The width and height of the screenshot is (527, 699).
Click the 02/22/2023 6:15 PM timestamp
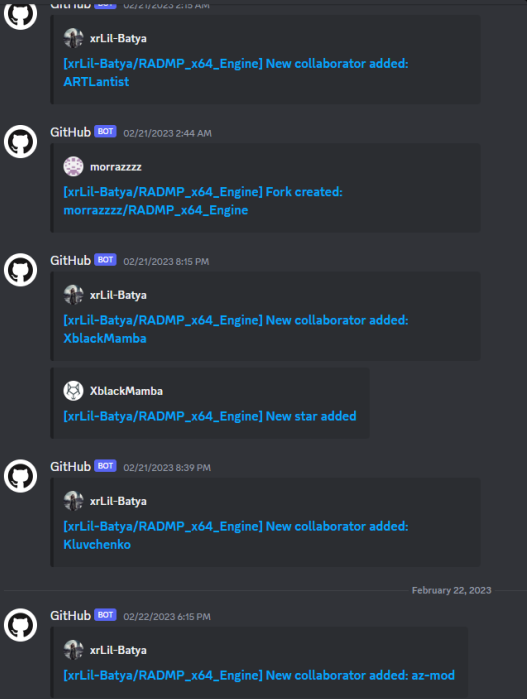[167, 617]
